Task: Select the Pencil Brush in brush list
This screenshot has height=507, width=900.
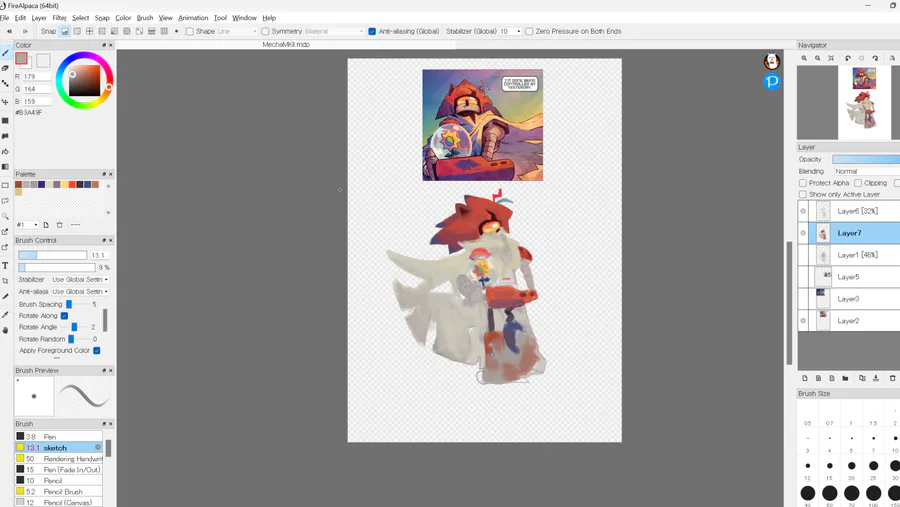Action: pyautogui.click(x=59, y=491)
